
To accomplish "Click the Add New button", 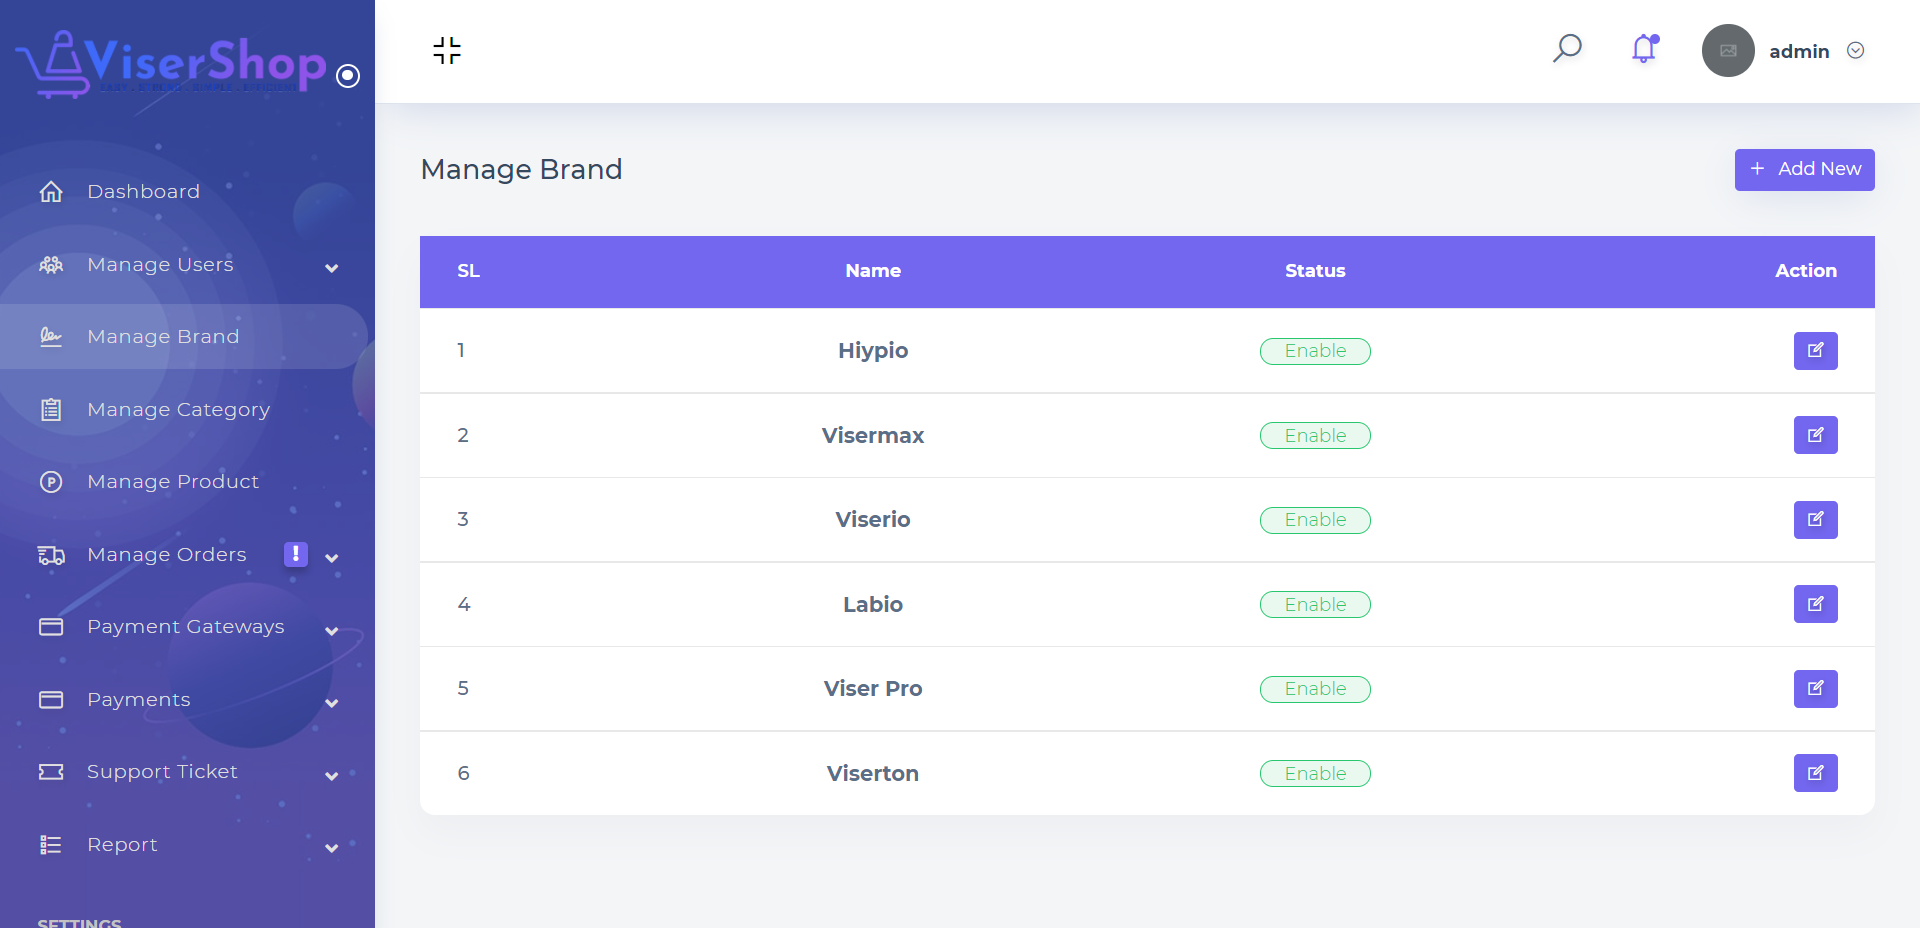I will click(1804, 170).
